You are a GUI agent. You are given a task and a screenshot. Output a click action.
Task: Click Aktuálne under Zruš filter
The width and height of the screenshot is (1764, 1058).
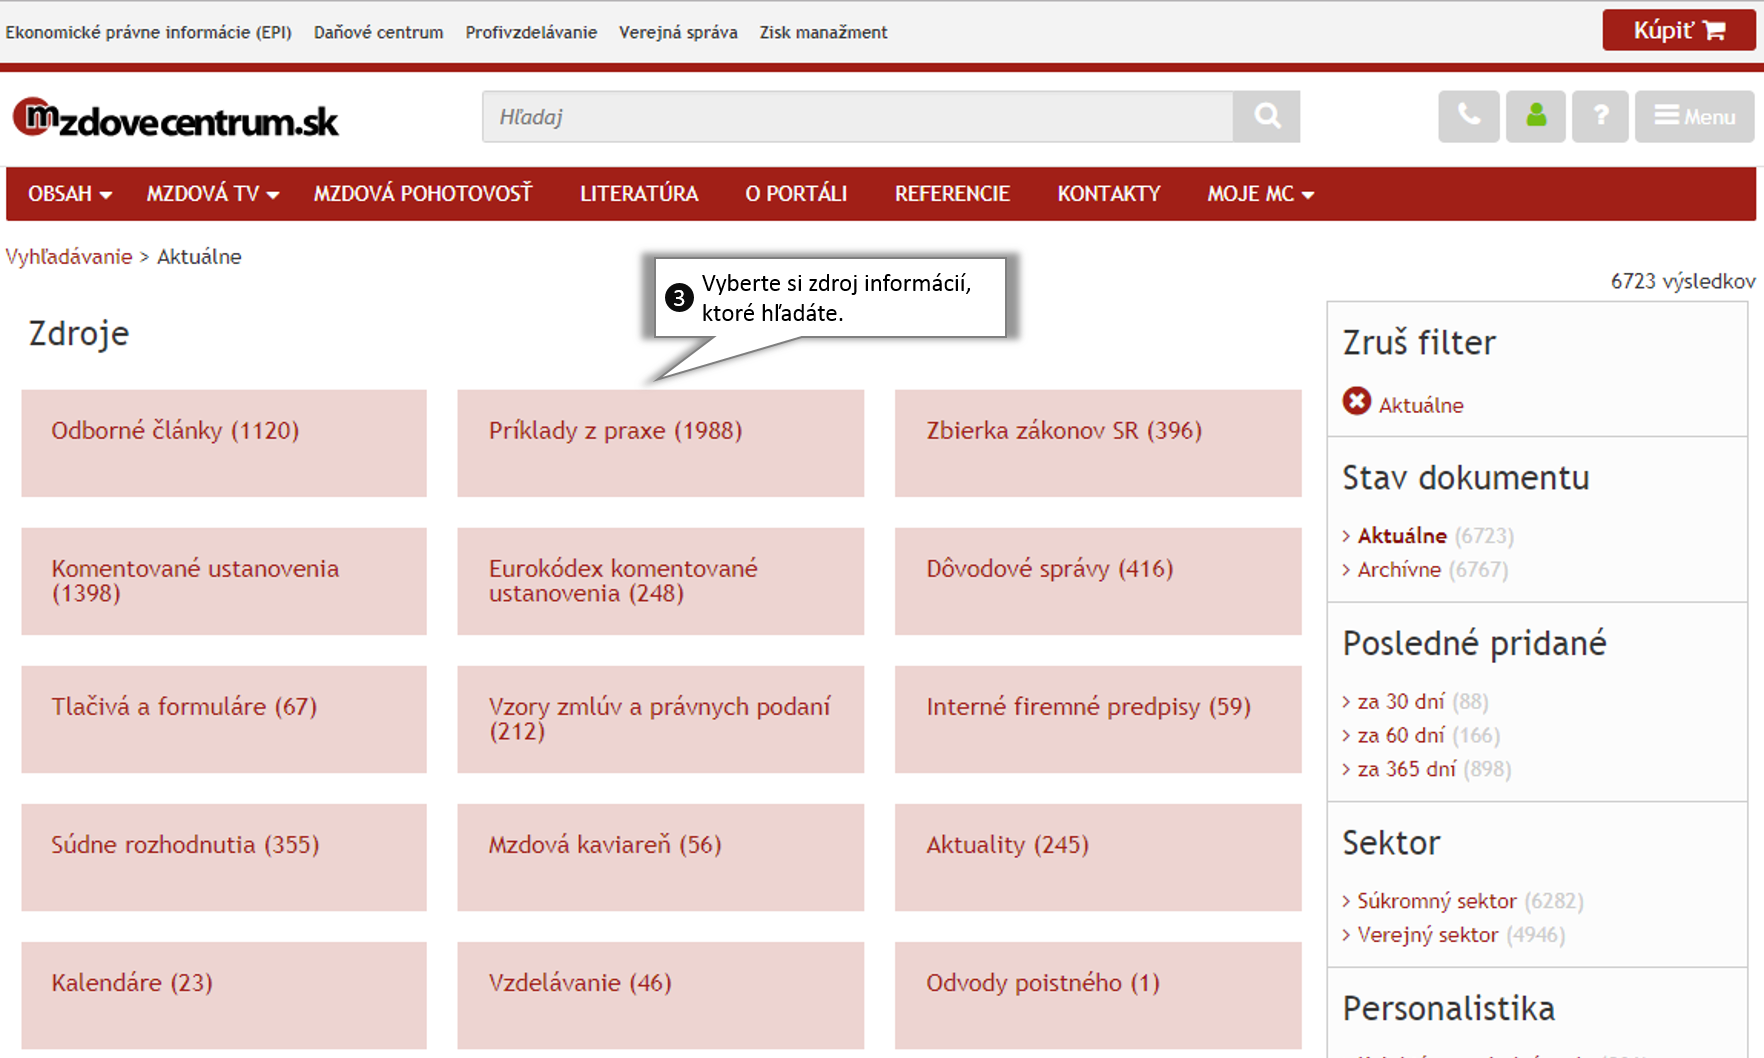(x=1421, y=405)
